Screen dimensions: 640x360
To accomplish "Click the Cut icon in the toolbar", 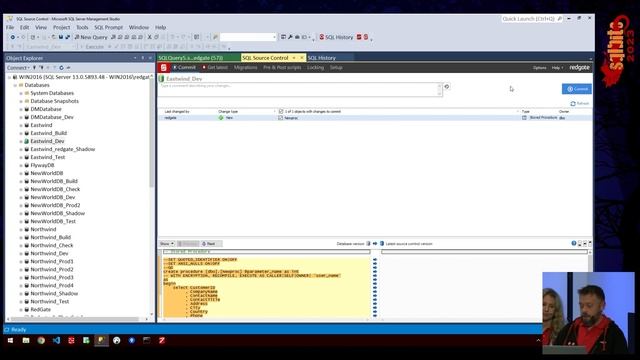I will [x=149, y=37].
